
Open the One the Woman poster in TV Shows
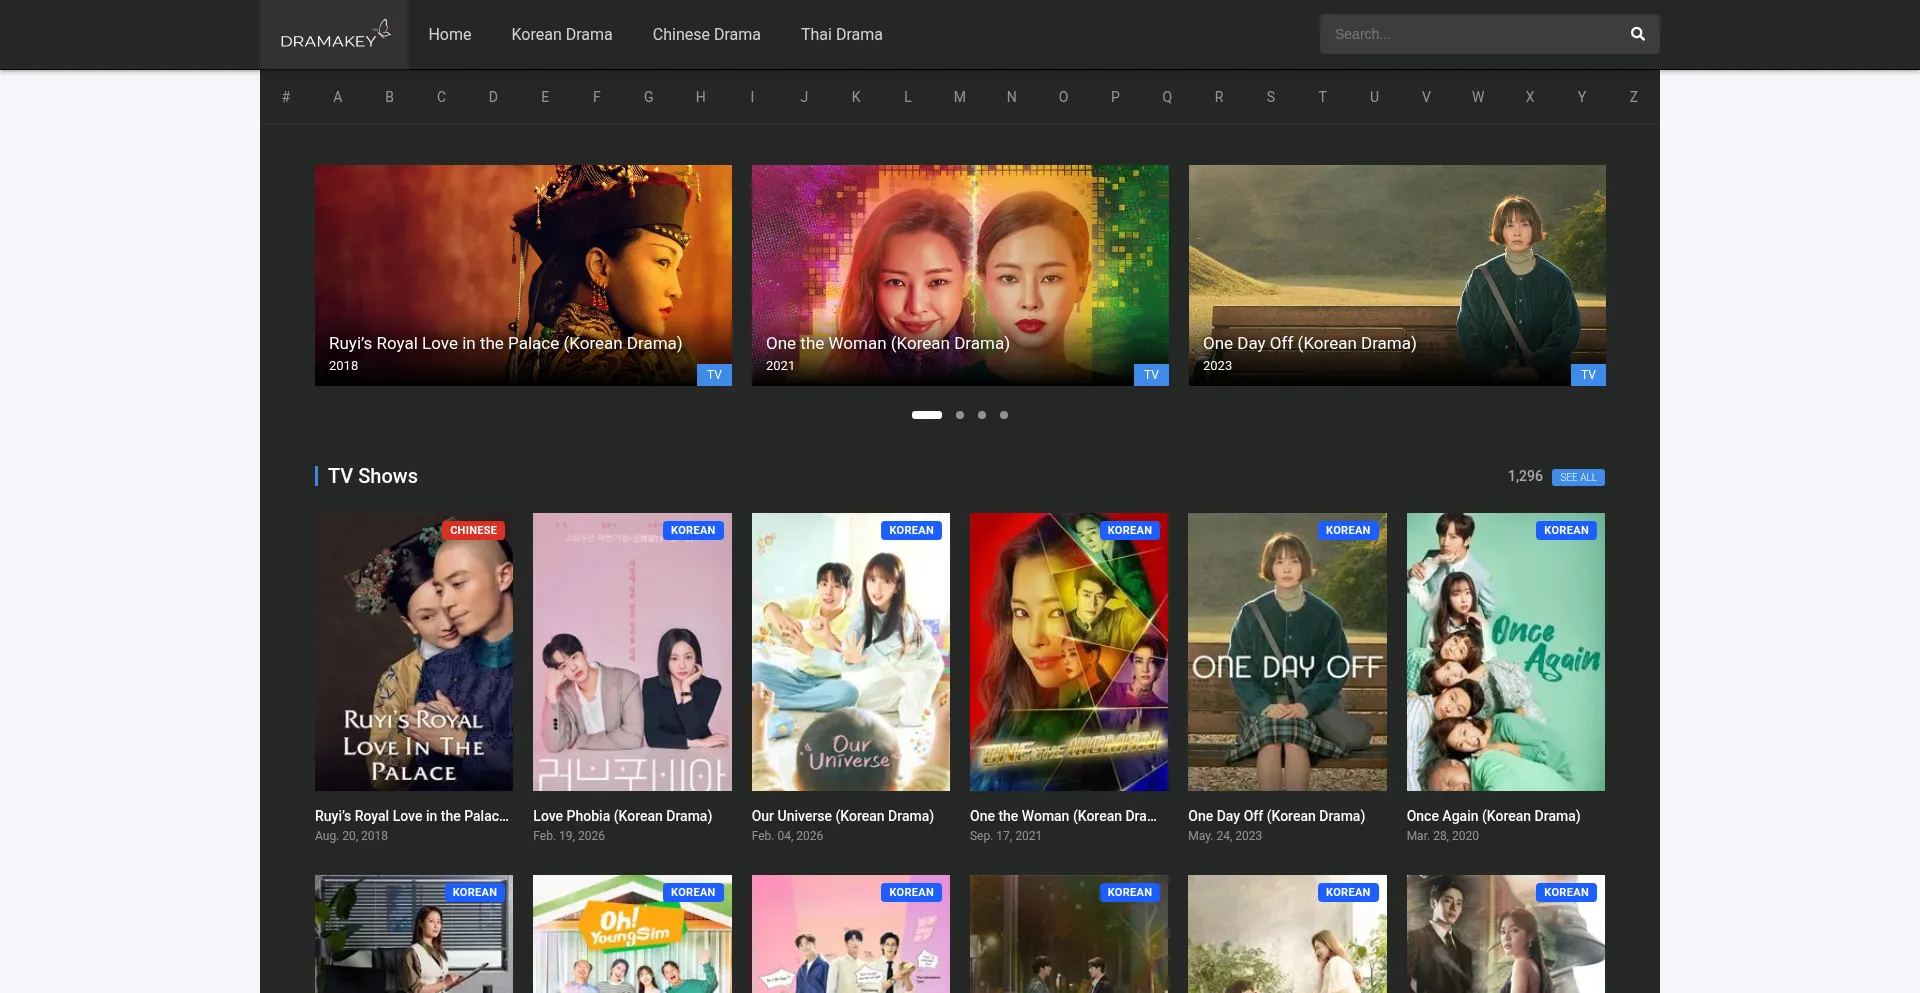click(x=1069, y=652)
